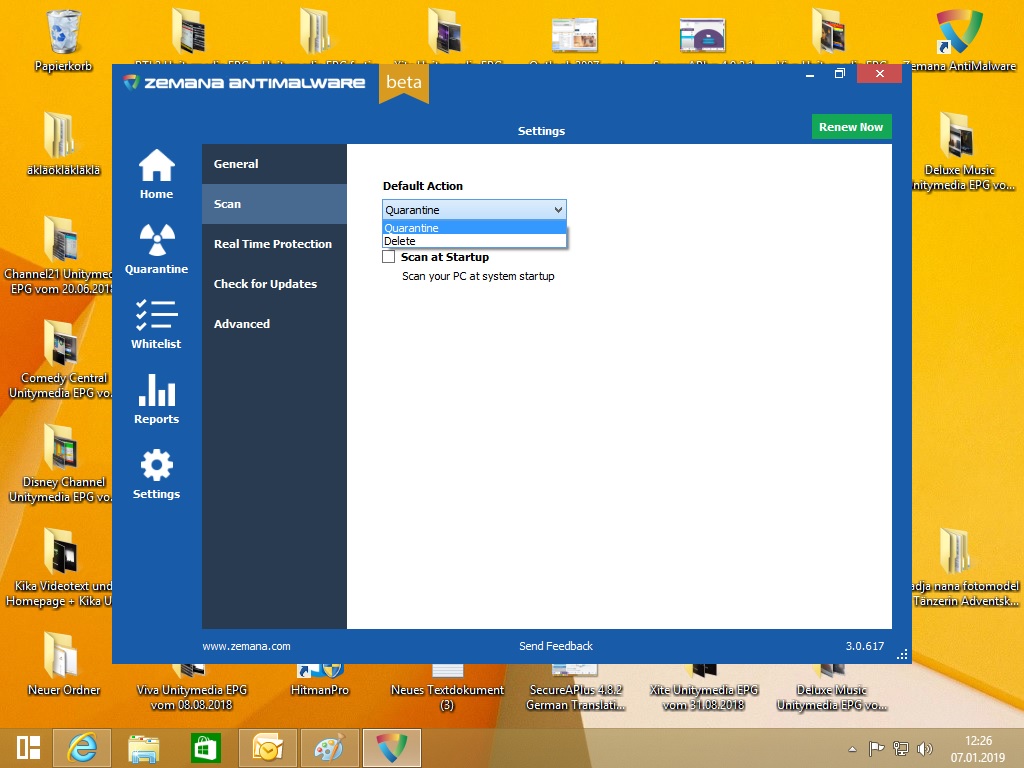The height and width of the screenshot is (768, 1024).
Task: Show hidden tray icons arrow
Action: click(x=852, y=749)
